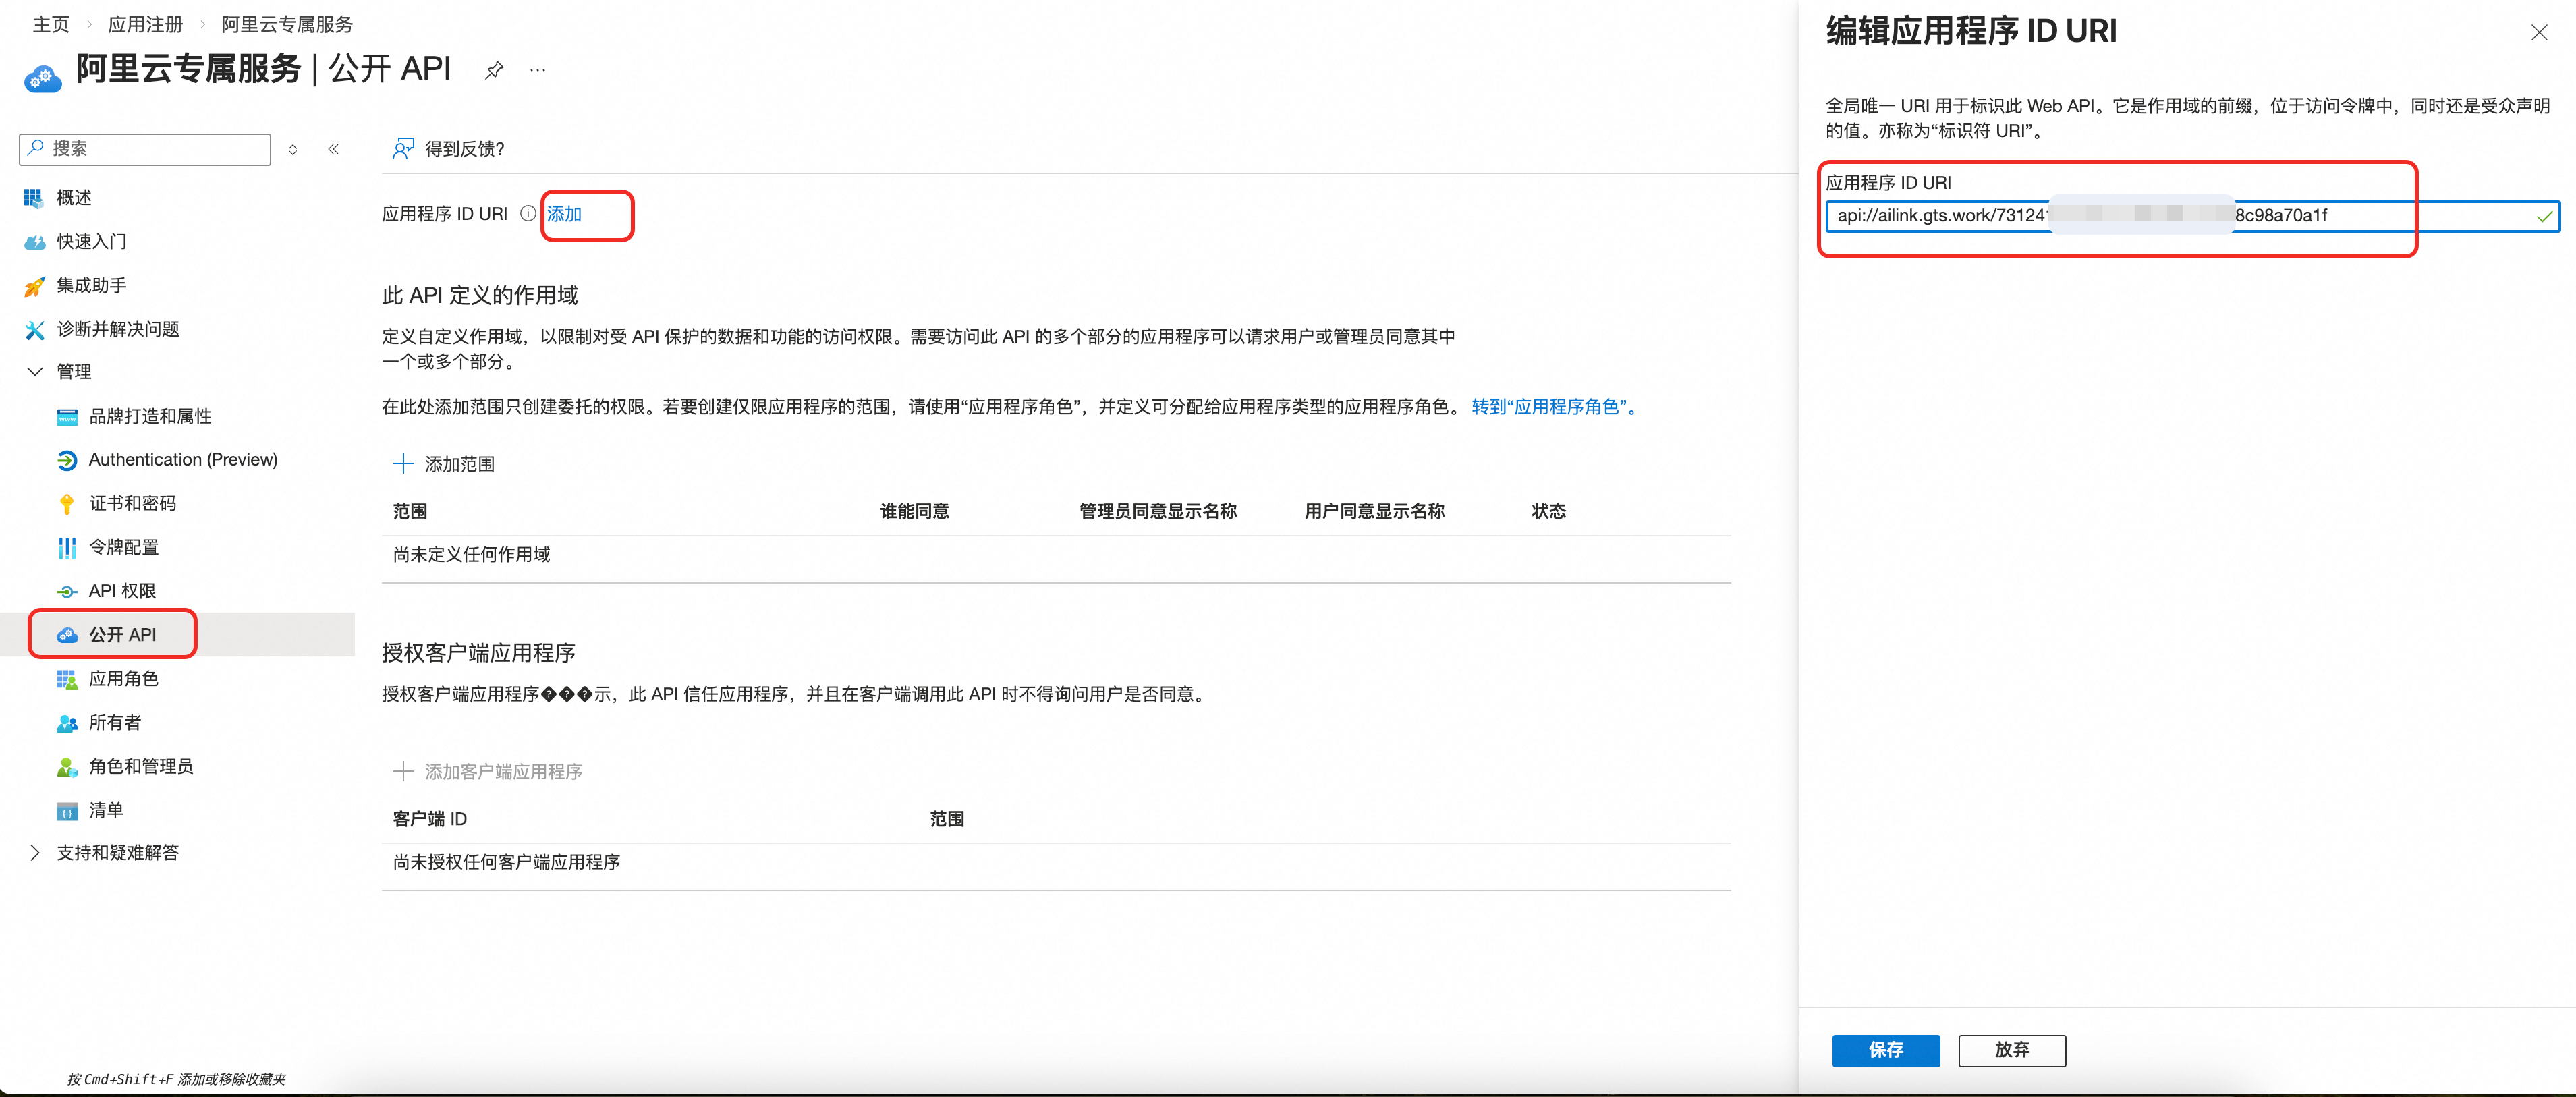
Task: Click the up-down sort arrows beside search
Action: (x=293, y=149)
